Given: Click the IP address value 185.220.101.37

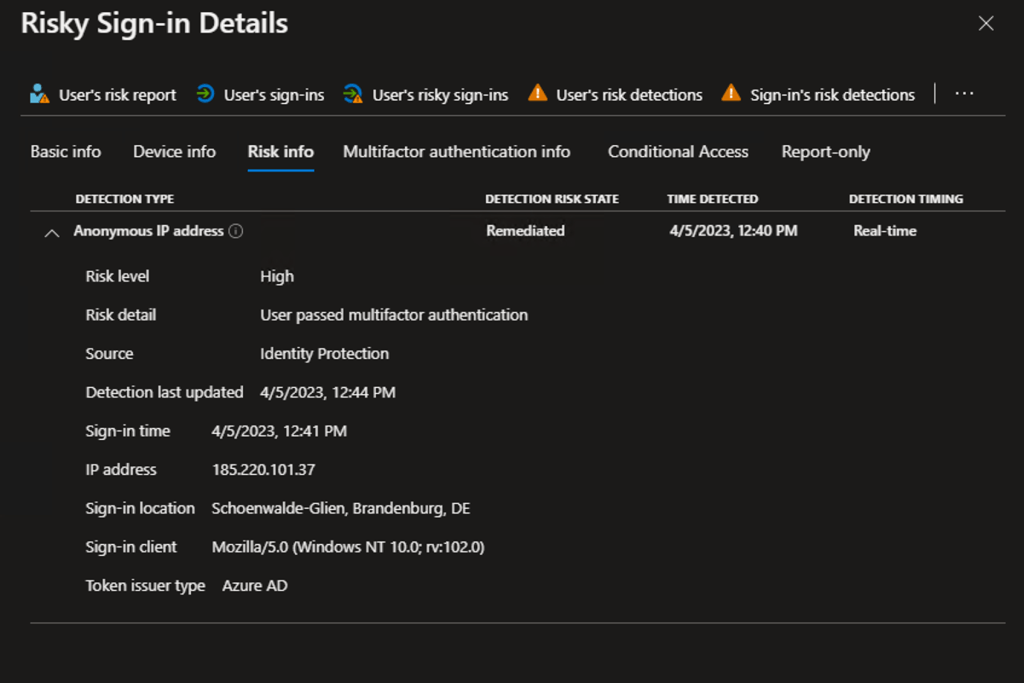Looking at the screenshot, I should [x=264, y=469].
